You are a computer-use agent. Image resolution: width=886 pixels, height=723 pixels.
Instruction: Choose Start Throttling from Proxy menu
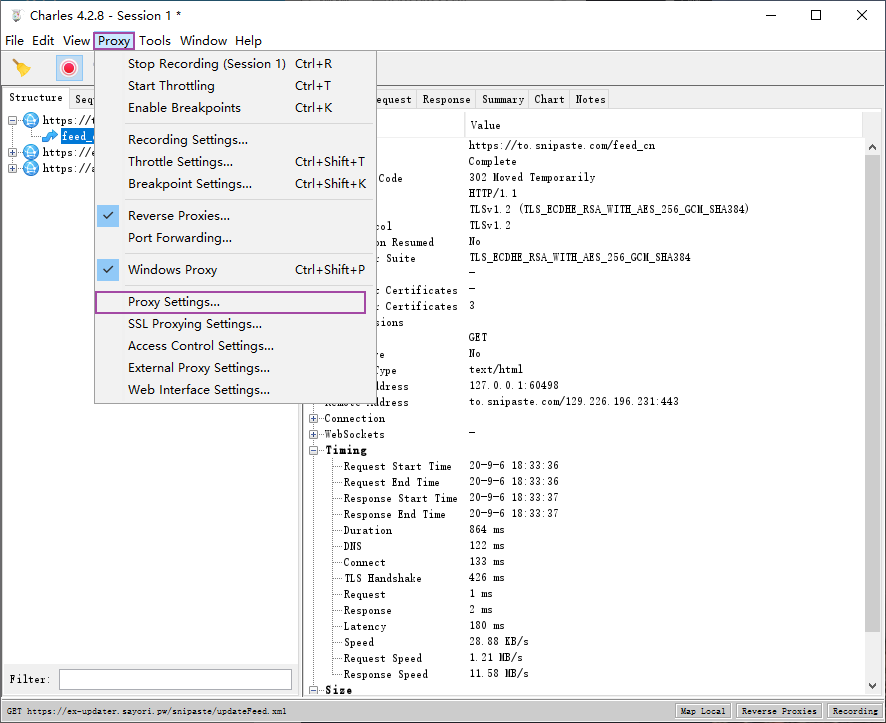[234, 86]
